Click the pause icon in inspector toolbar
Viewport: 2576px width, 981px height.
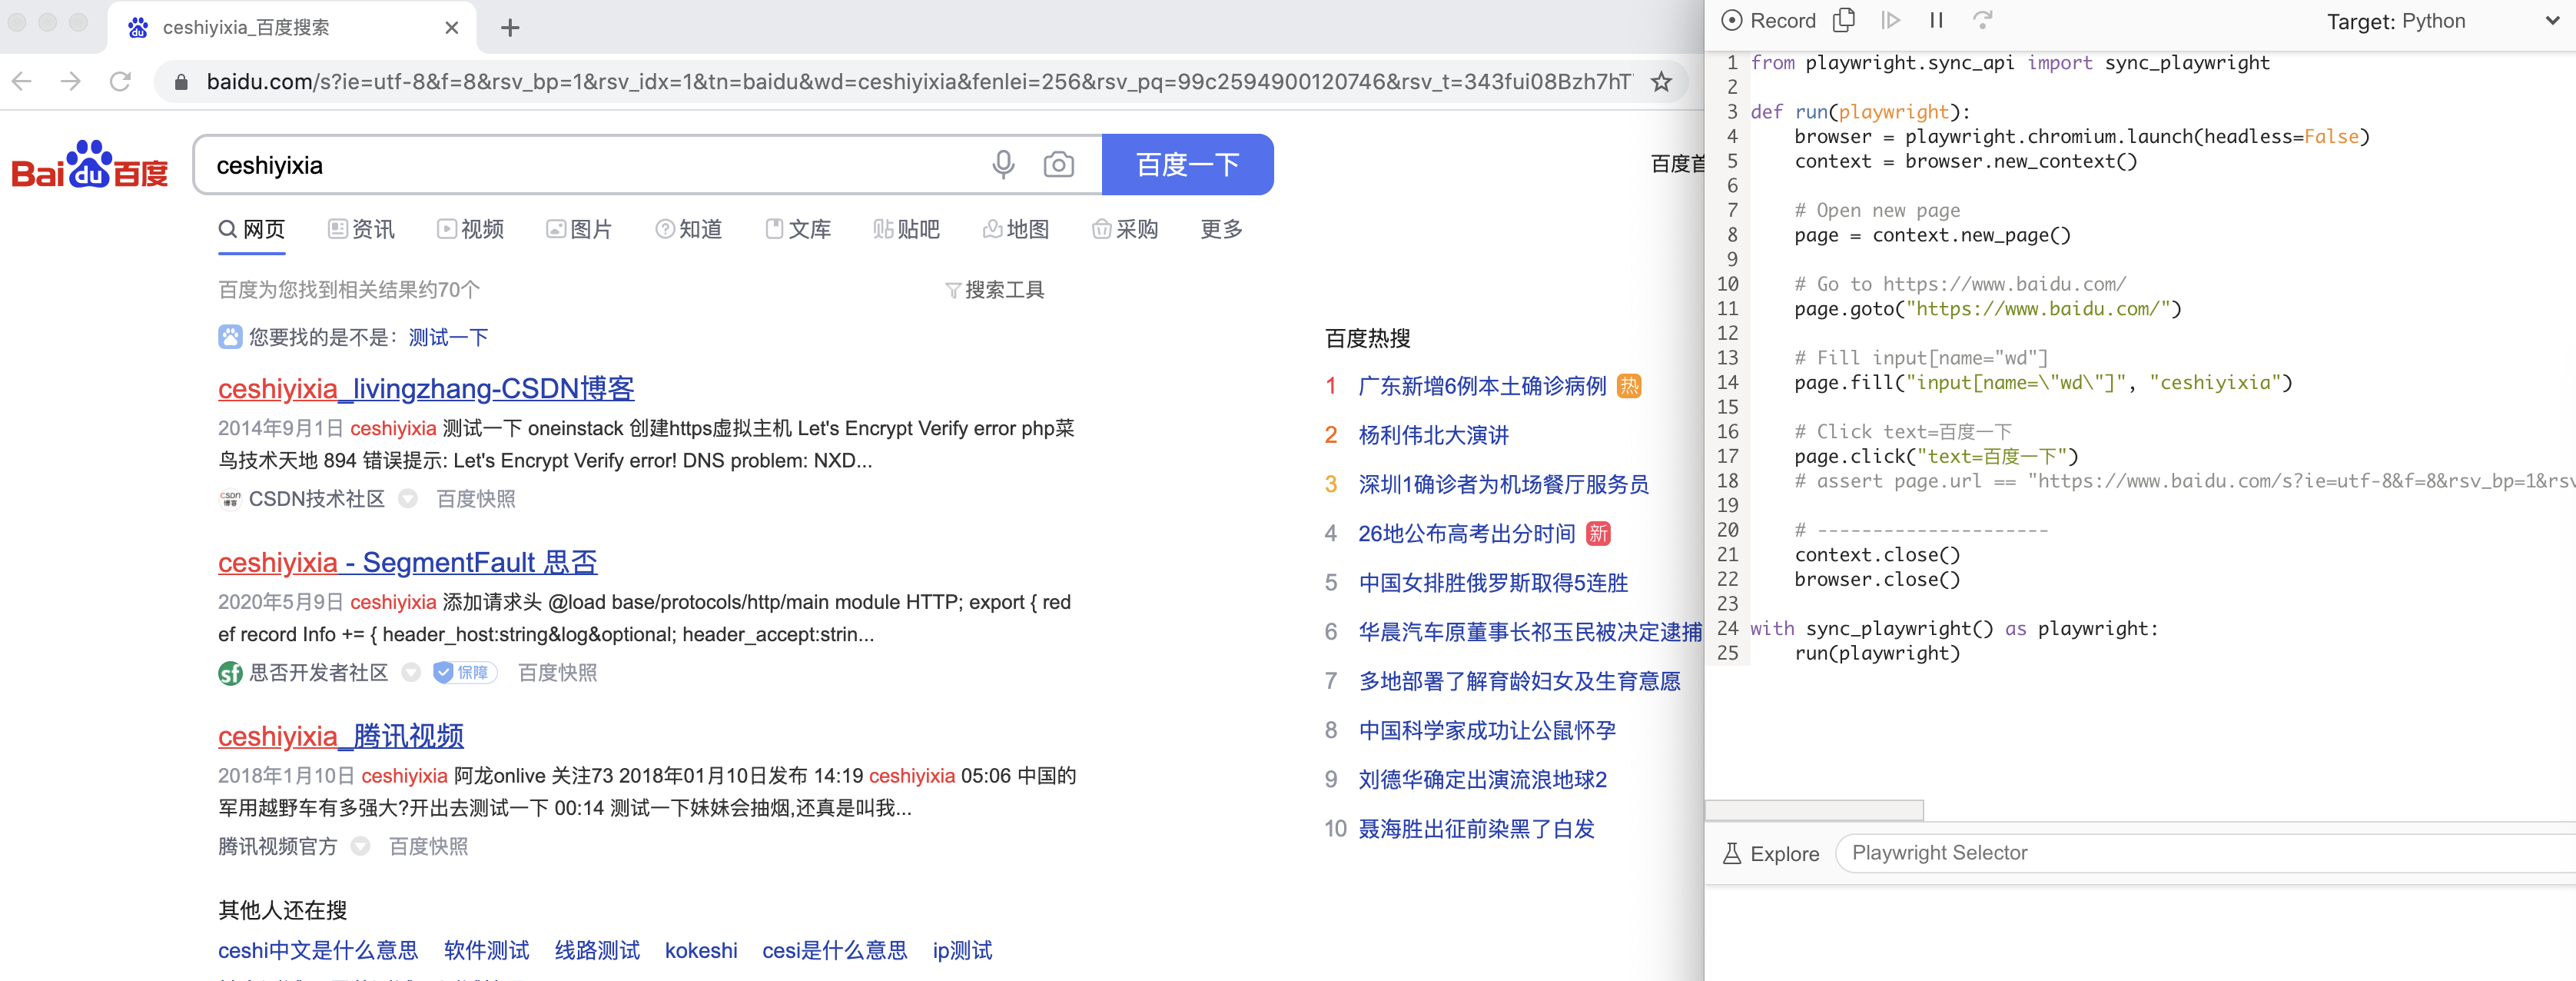(x=1936, y=20)
